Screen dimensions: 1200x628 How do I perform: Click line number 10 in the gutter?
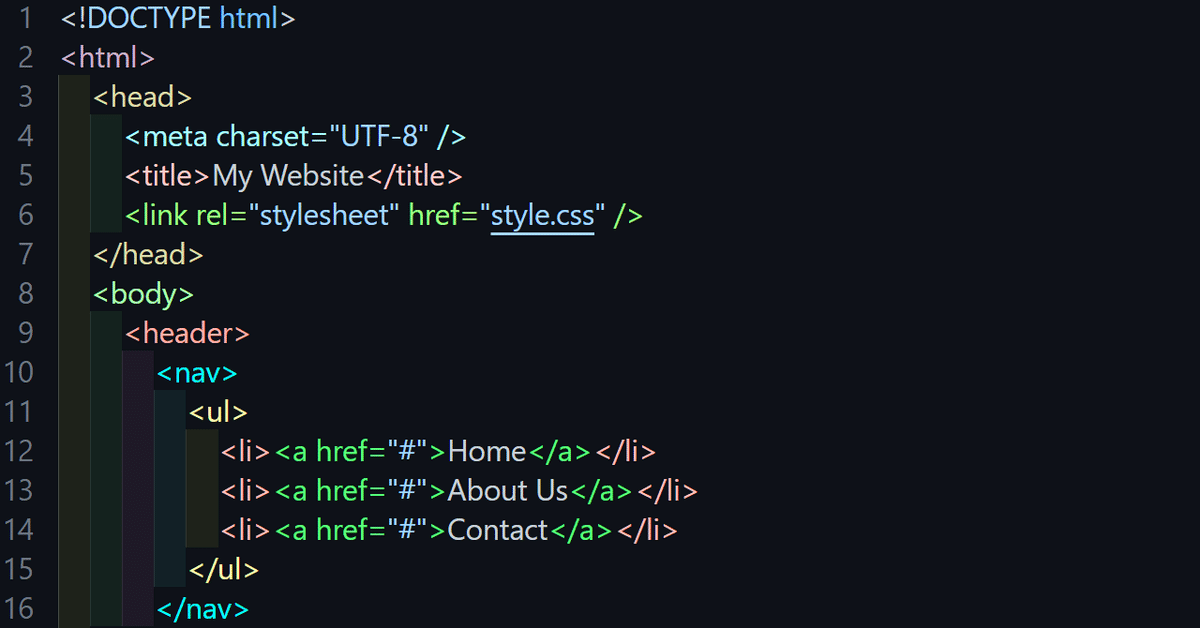click(19, 372)
